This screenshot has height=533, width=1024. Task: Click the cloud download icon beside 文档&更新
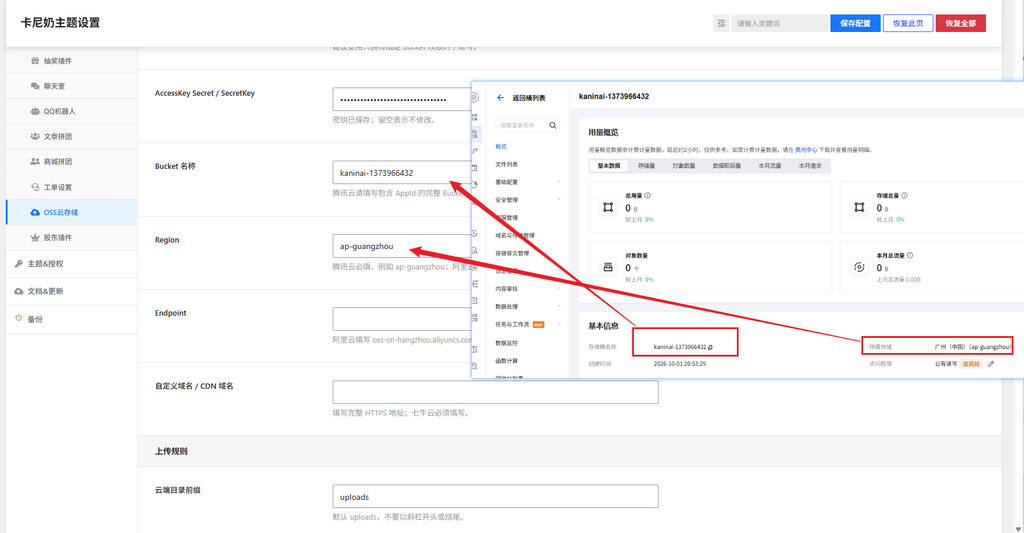coord(19,291)
